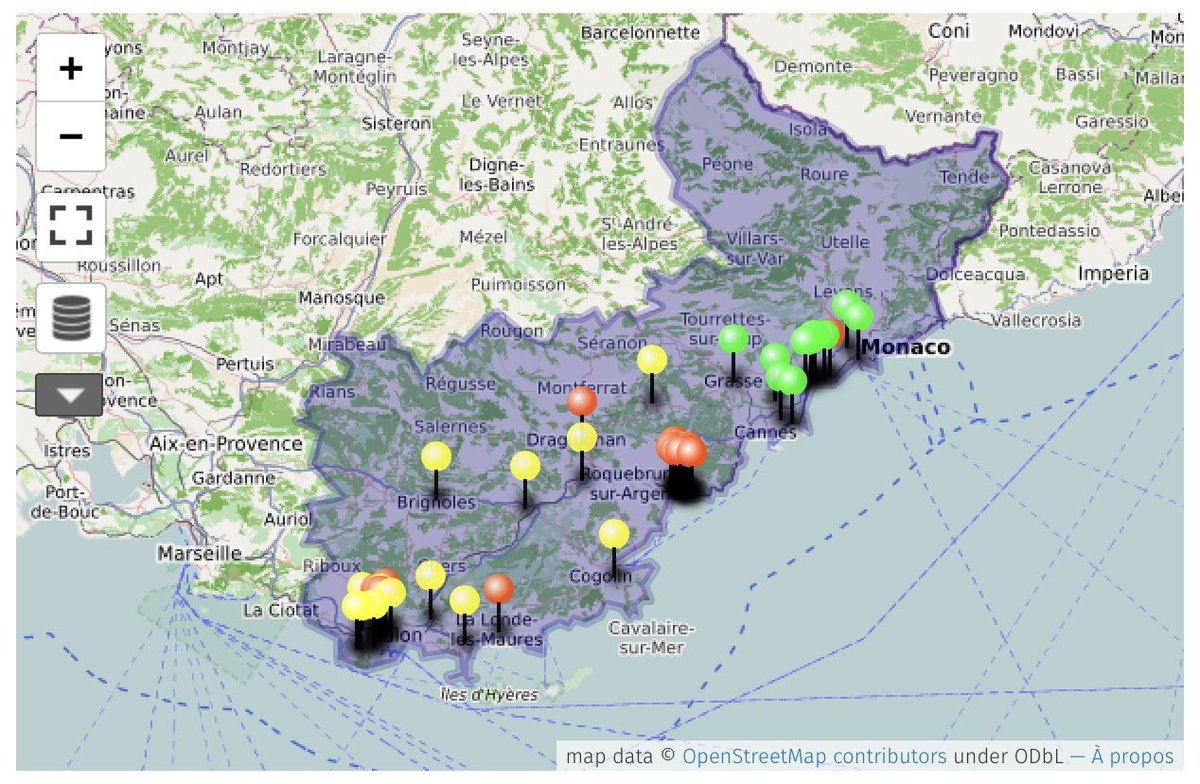Click the Cavalaire-sur-Mer map label

pos(651,637)
